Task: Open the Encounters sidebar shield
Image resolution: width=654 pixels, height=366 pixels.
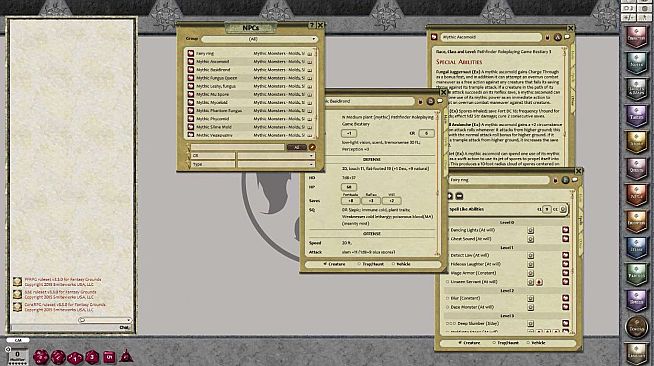Action: coord(636,221)
